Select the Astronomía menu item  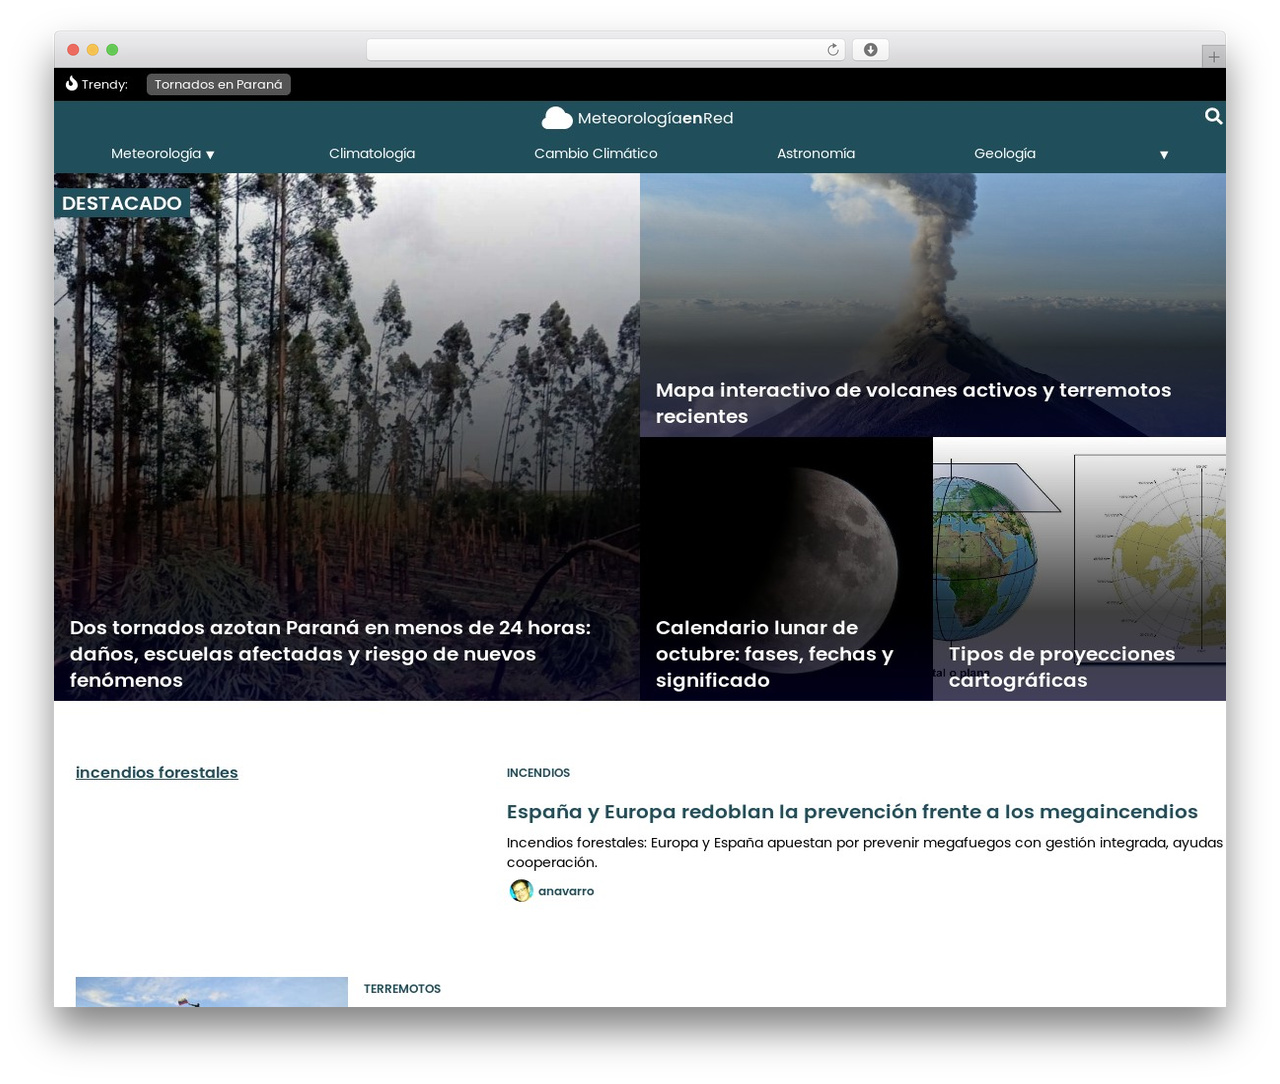click(x=816, y=153)
